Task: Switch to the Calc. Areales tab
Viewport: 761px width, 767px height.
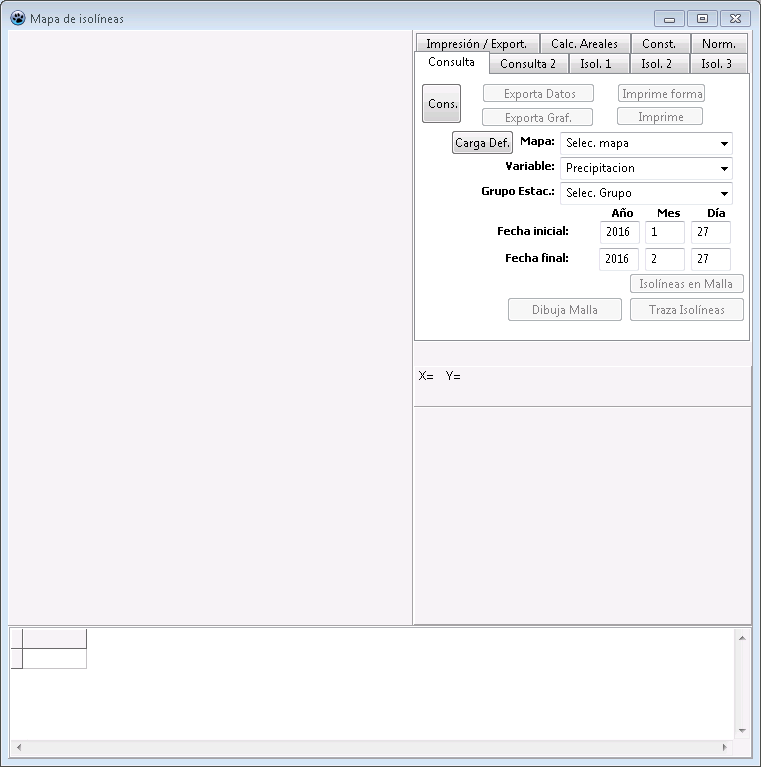Action: click(x=584, y=44)
